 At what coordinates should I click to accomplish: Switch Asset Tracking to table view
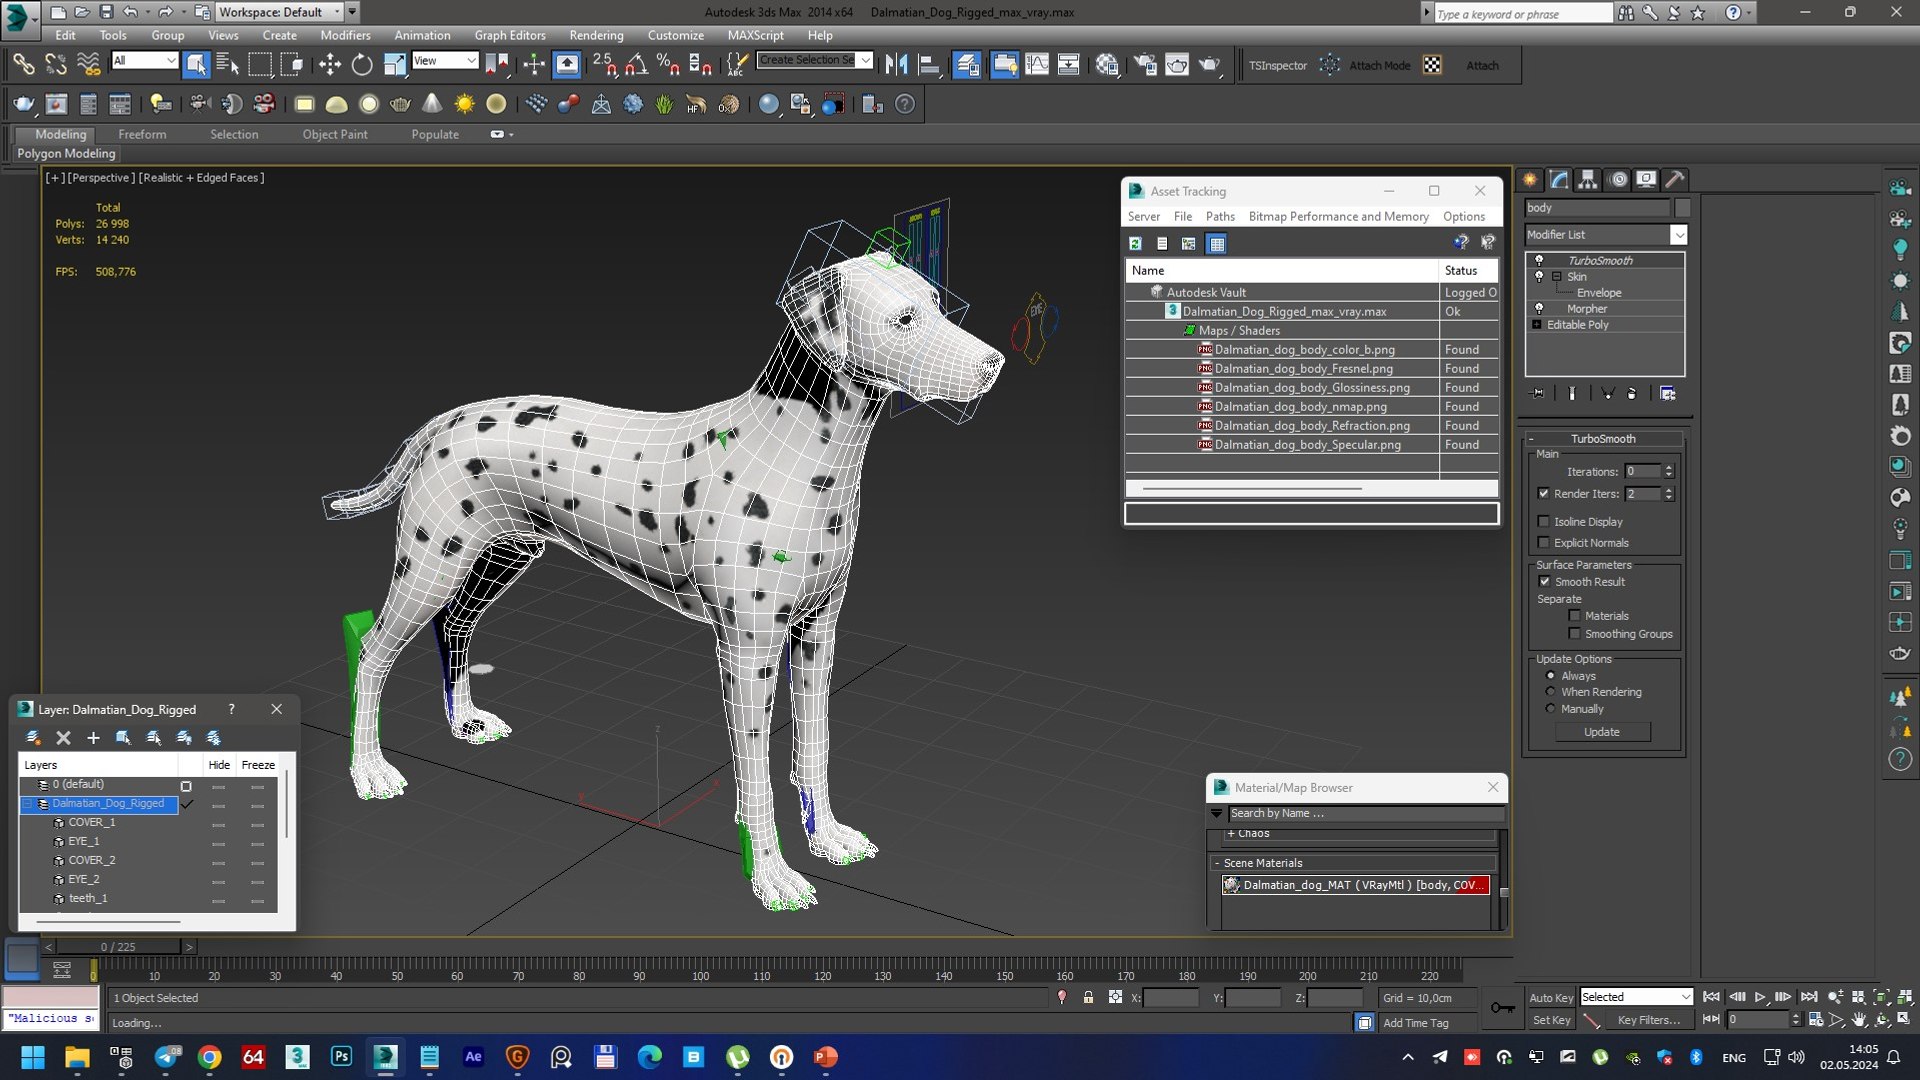point(1217,243)
